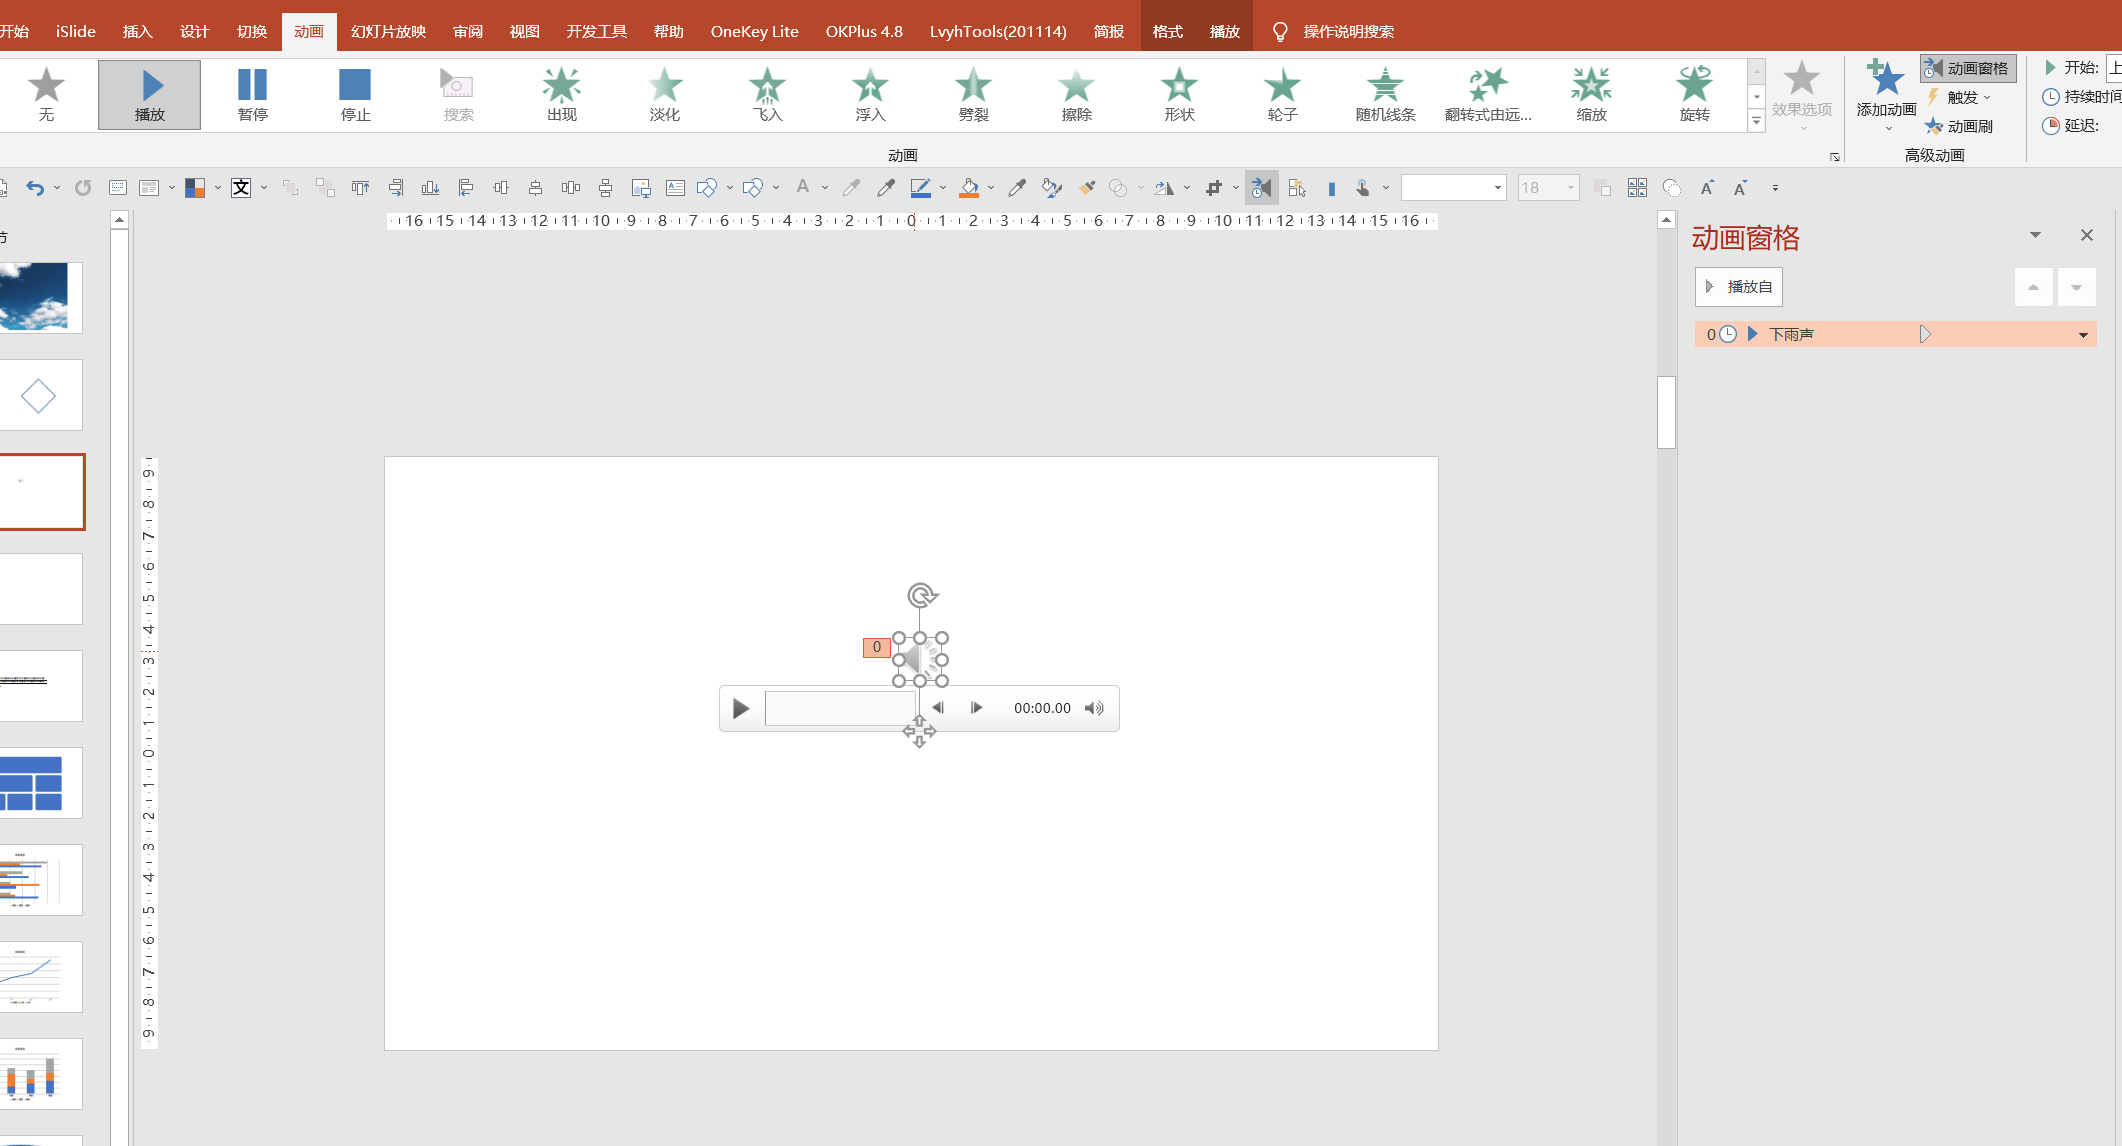Play audio using the player play button
This screenshot has width=2122, height=1146.
(x=741, y=708)
